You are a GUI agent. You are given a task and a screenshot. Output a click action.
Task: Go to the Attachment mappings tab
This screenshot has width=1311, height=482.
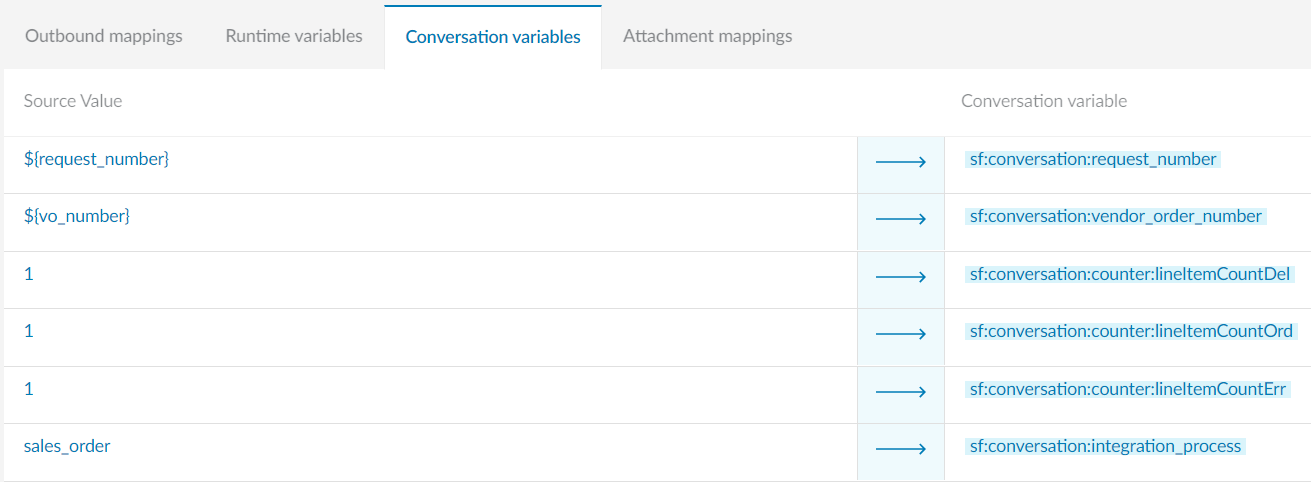[707, 36]
